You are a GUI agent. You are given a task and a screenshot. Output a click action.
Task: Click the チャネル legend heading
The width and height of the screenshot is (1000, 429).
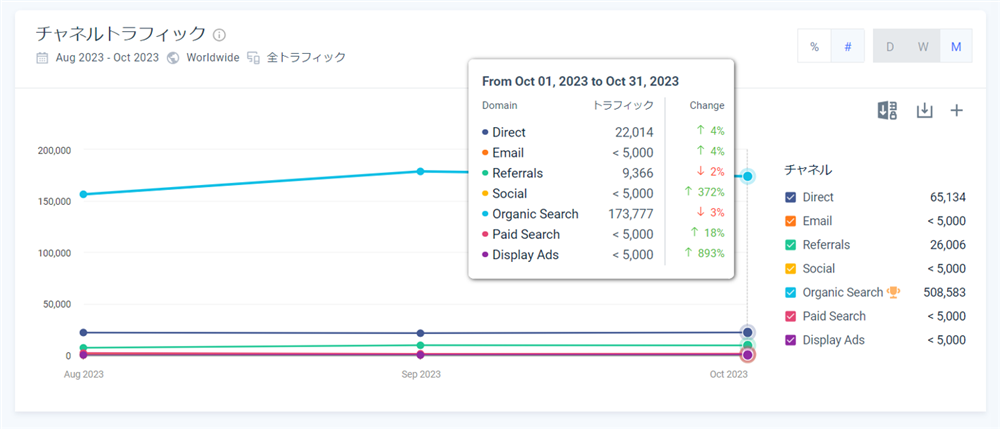pyautogui.click(x=807, y=170)
